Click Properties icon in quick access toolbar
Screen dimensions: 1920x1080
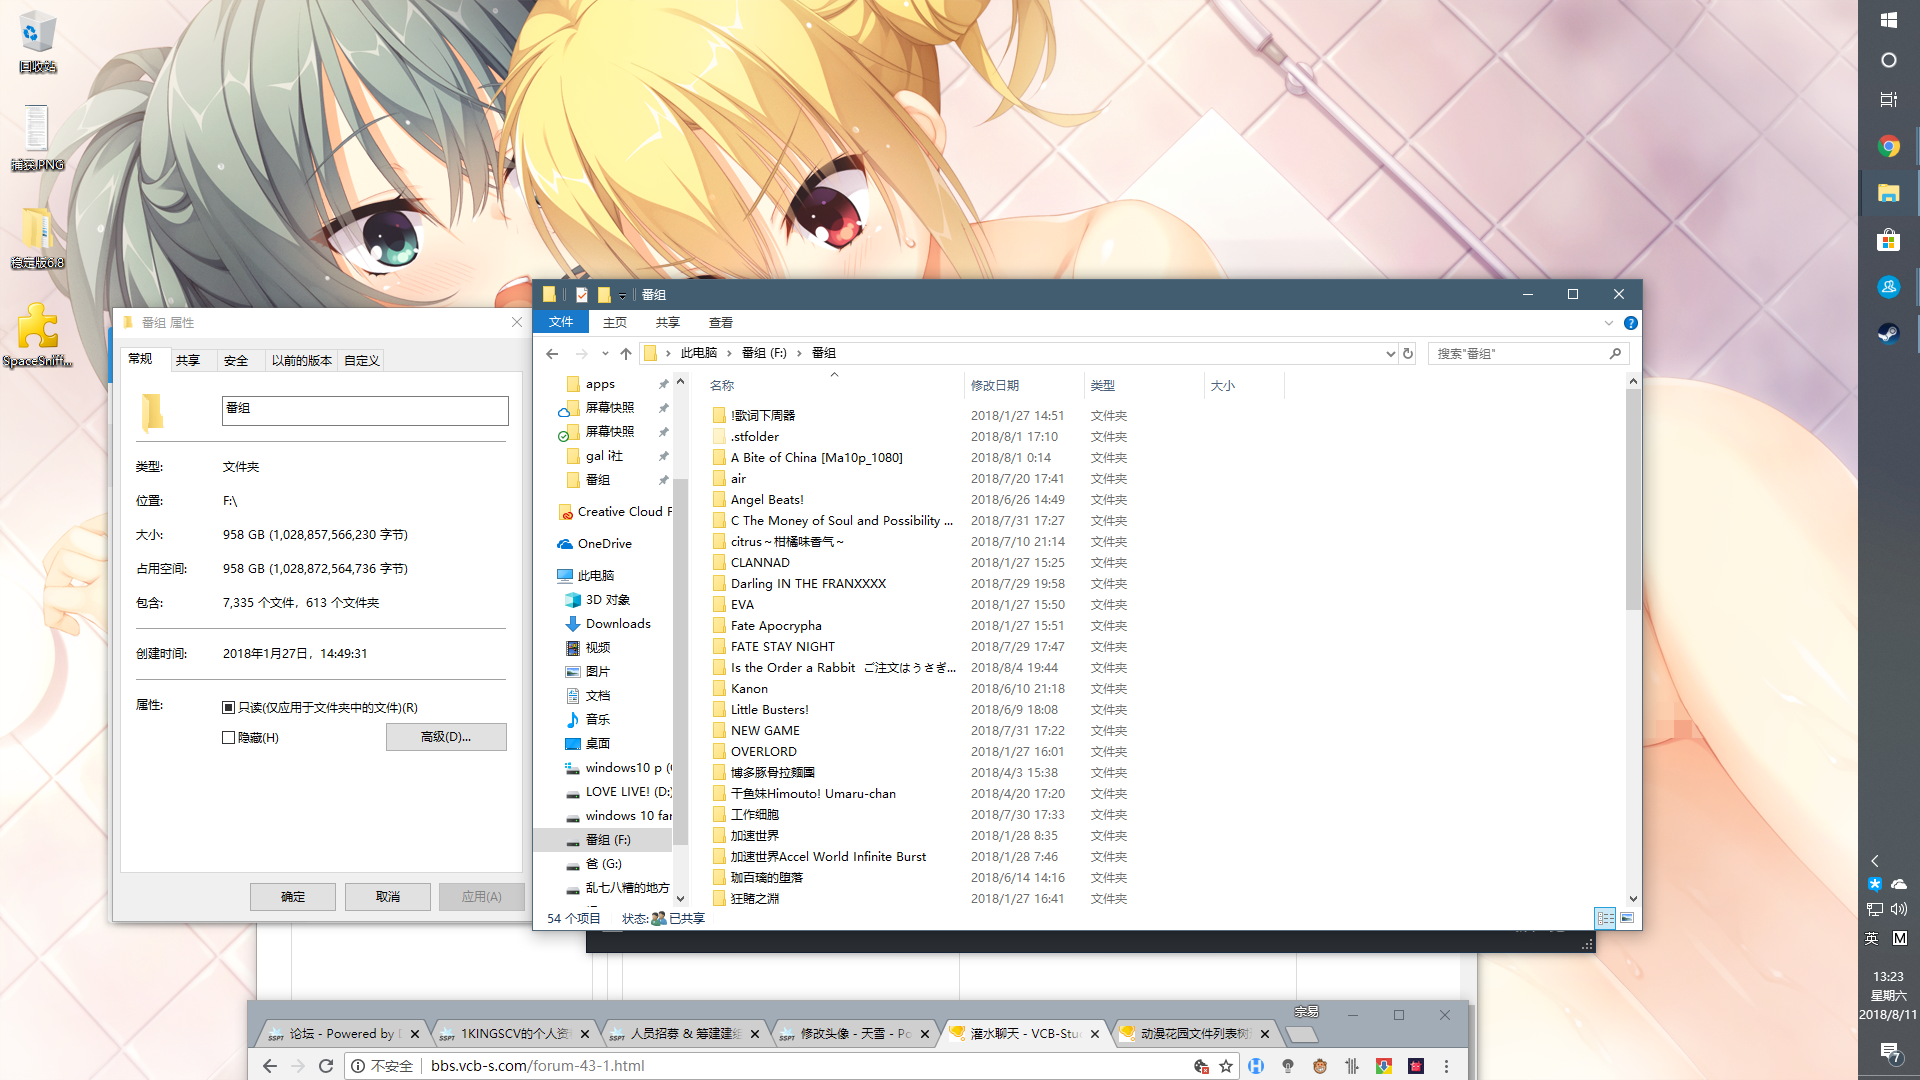[581, 294]
